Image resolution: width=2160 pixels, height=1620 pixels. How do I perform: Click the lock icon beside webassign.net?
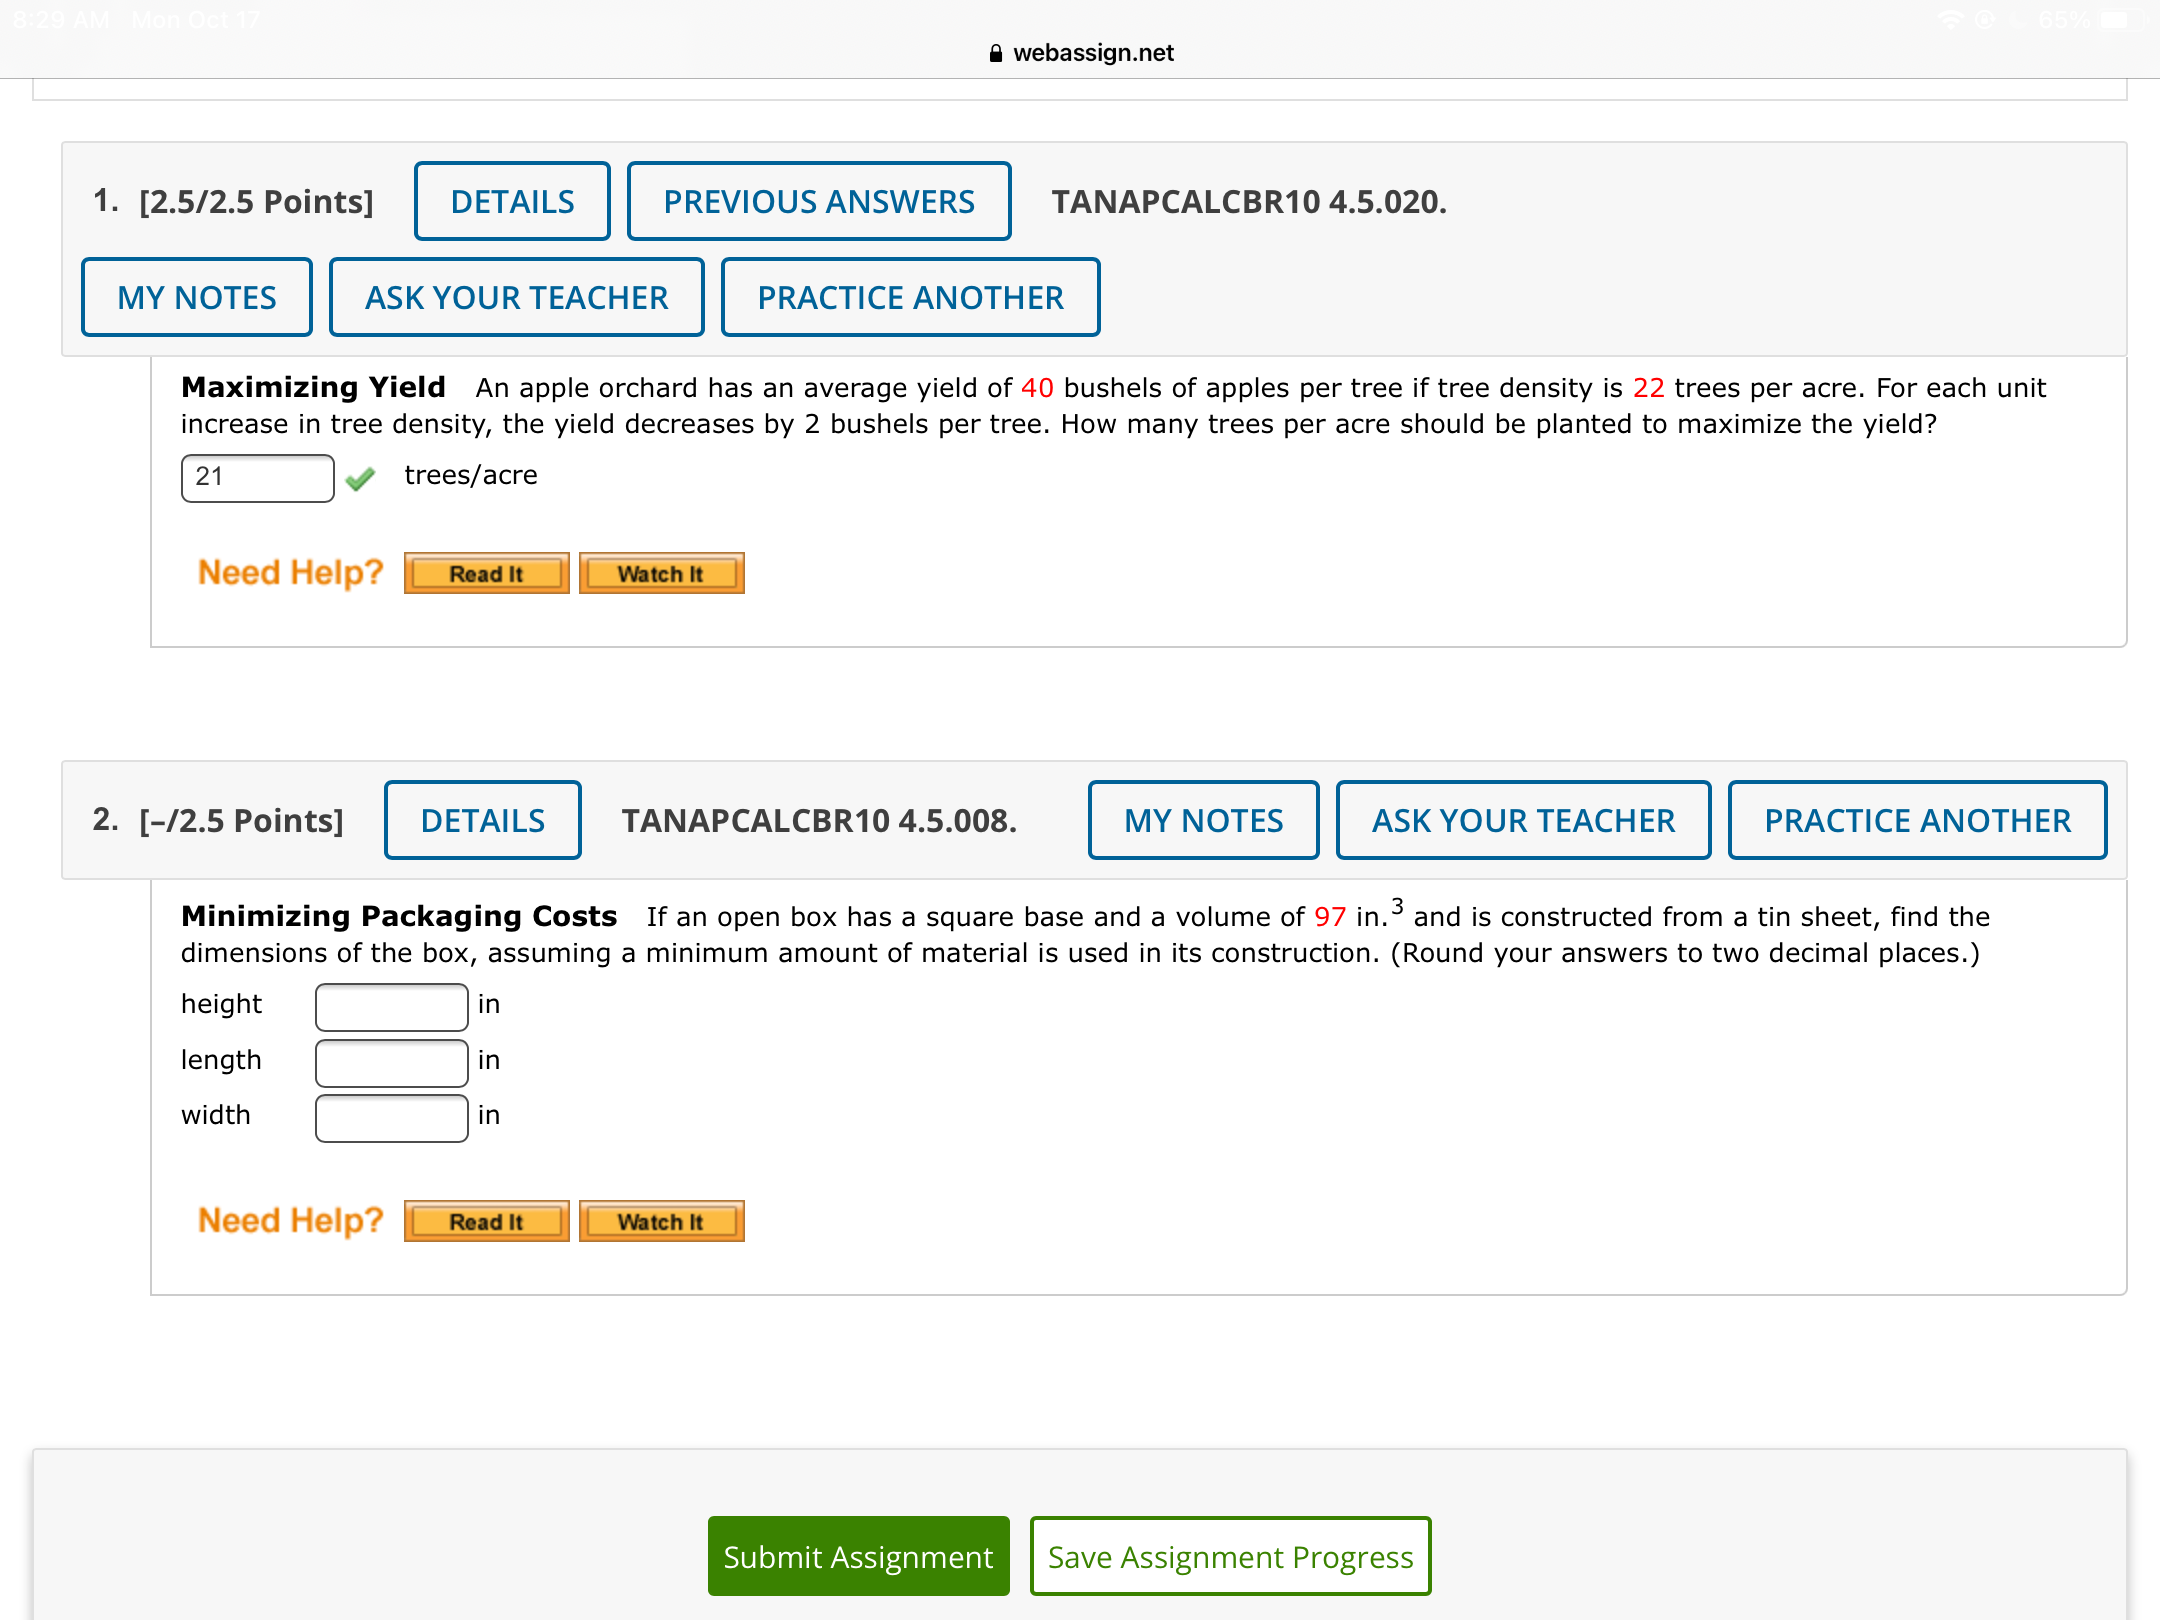coord(995,53)
